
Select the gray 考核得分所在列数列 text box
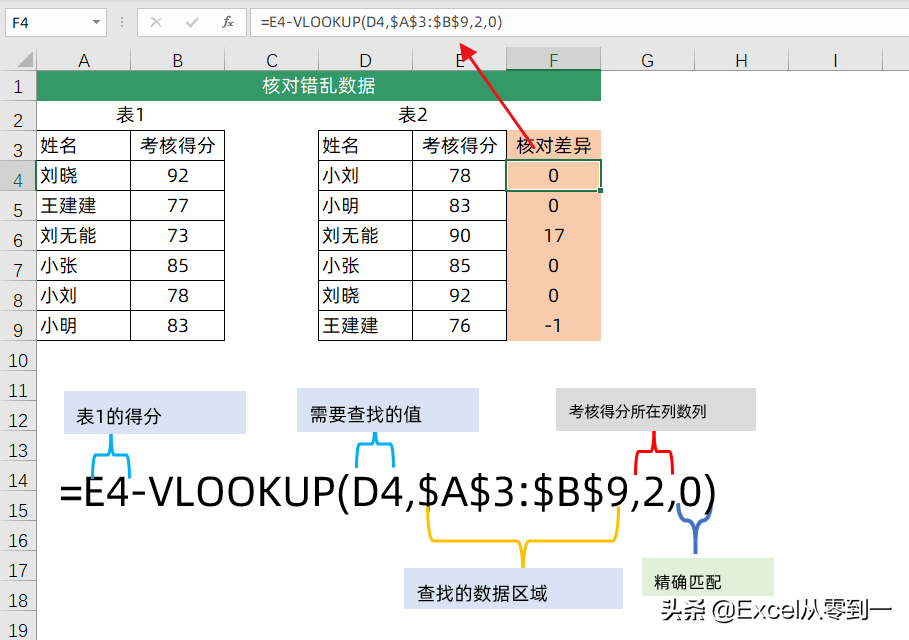coord(655,410)
